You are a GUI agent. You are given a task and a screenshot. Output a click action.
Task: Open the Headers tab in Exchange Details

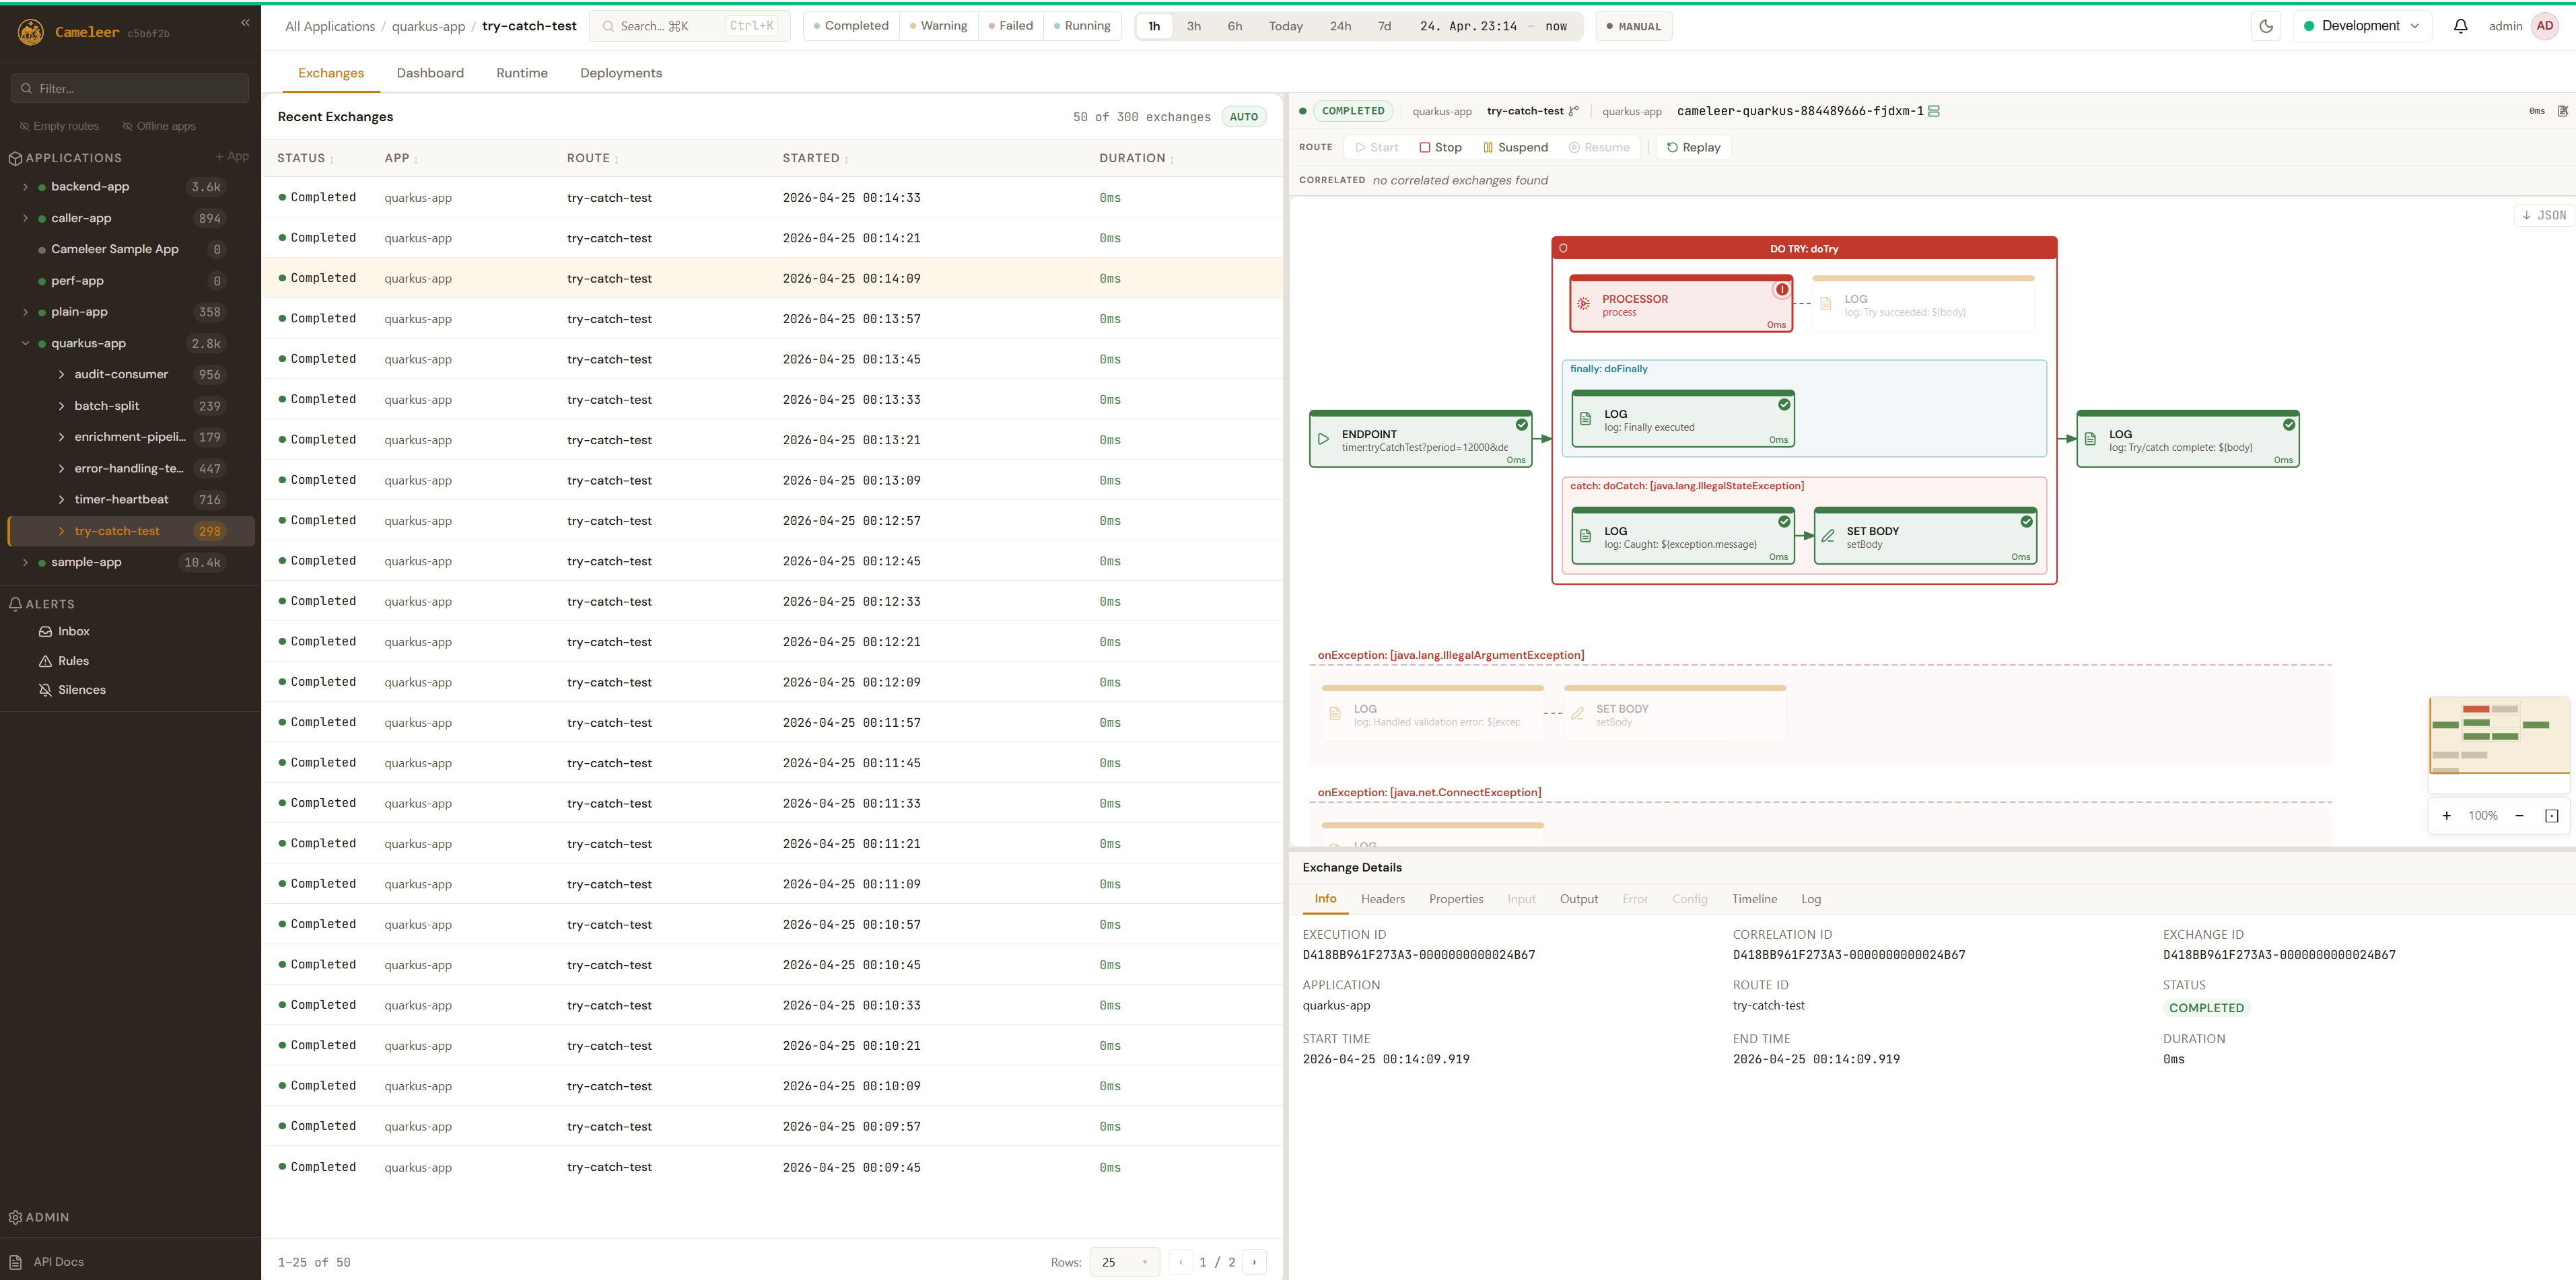pyautogui.click(x=1382, y=898)
